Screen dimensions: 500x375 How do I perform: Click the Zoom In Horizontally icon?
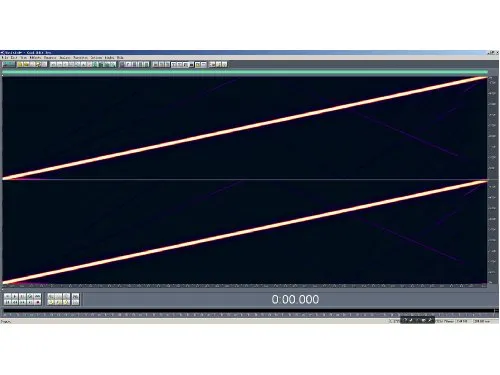point(51,296)
